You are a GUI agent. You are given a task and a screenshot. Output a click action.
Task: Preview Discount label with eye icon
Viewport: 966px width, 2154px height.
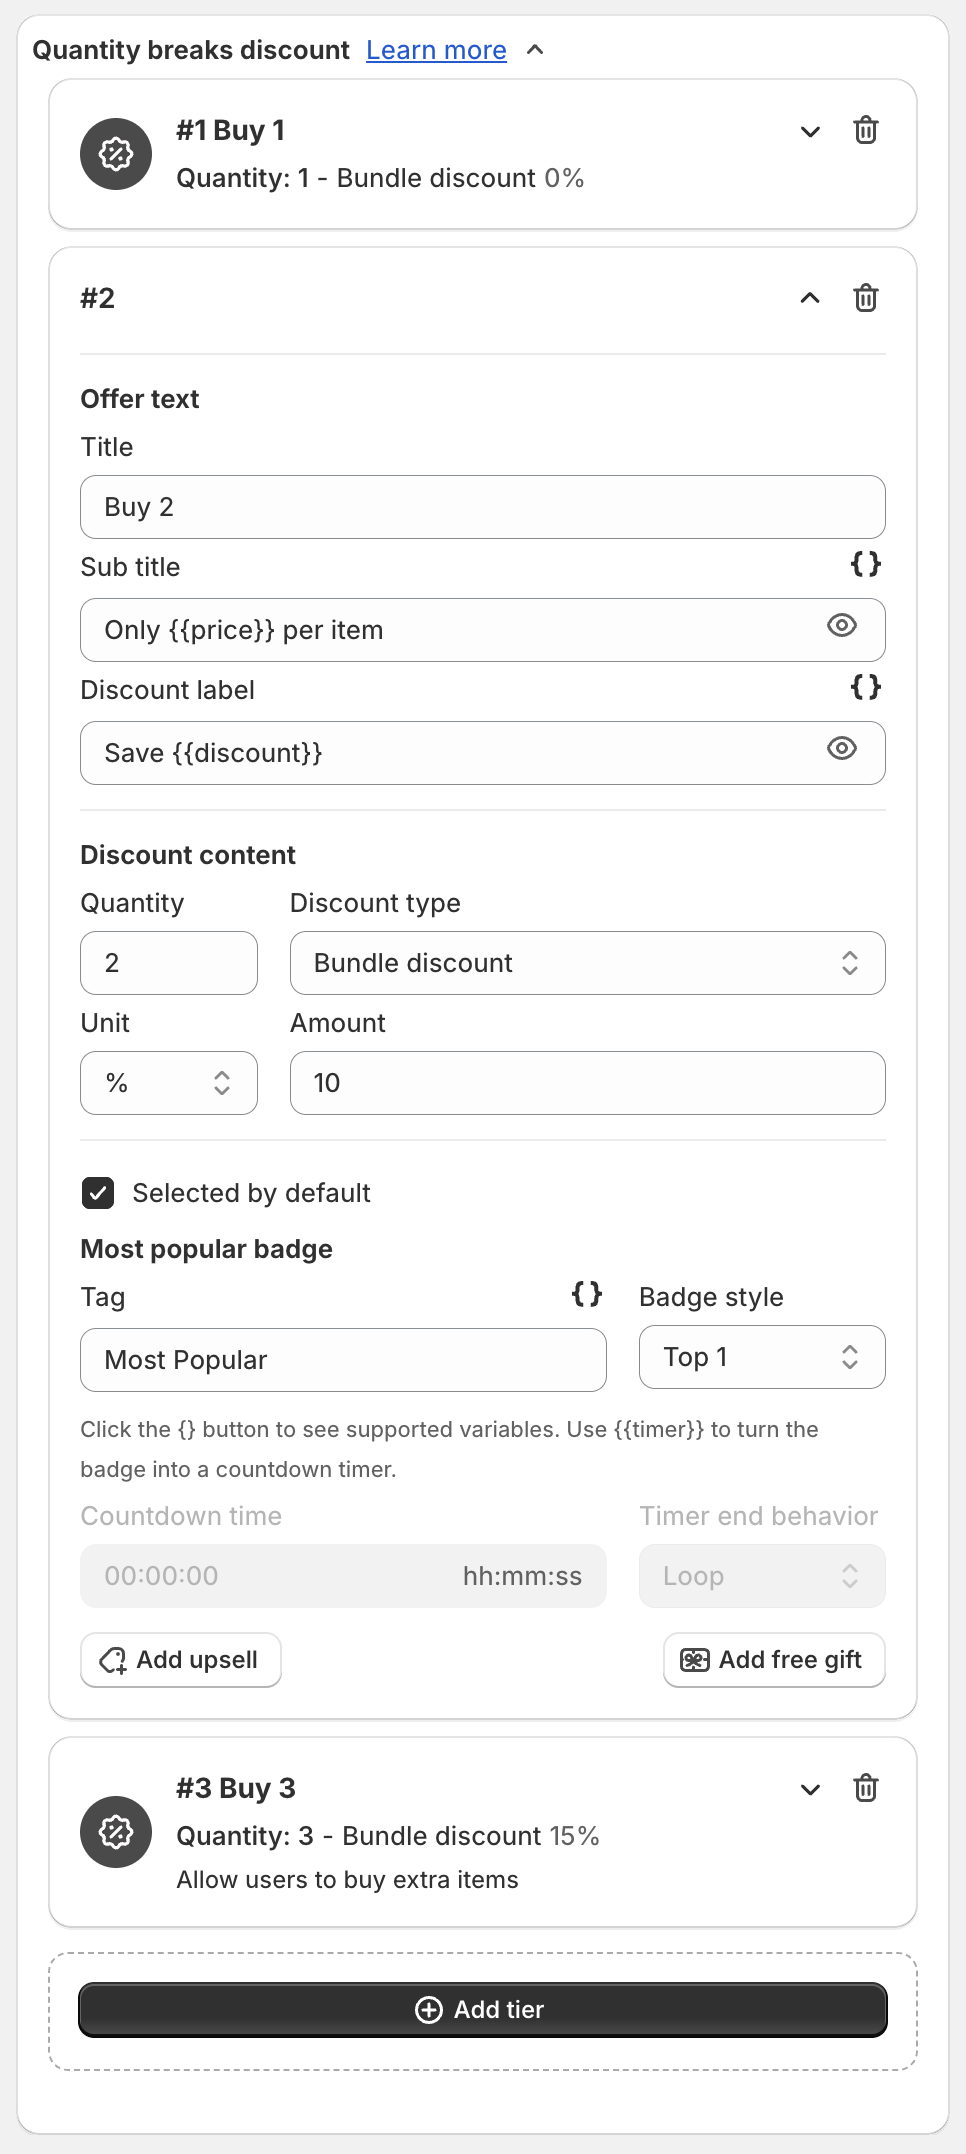tap(842, 749)
